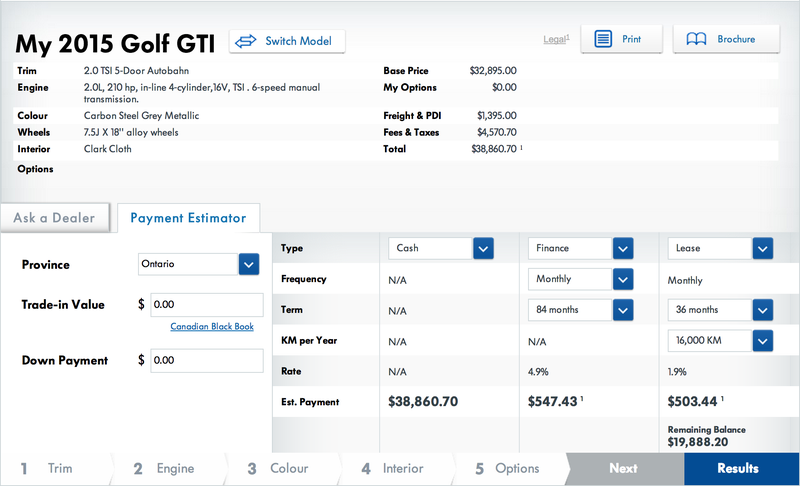This screenshot has width=800, height=486.
Task: Select the Payment Estimator tab
Action: point(188,218)
